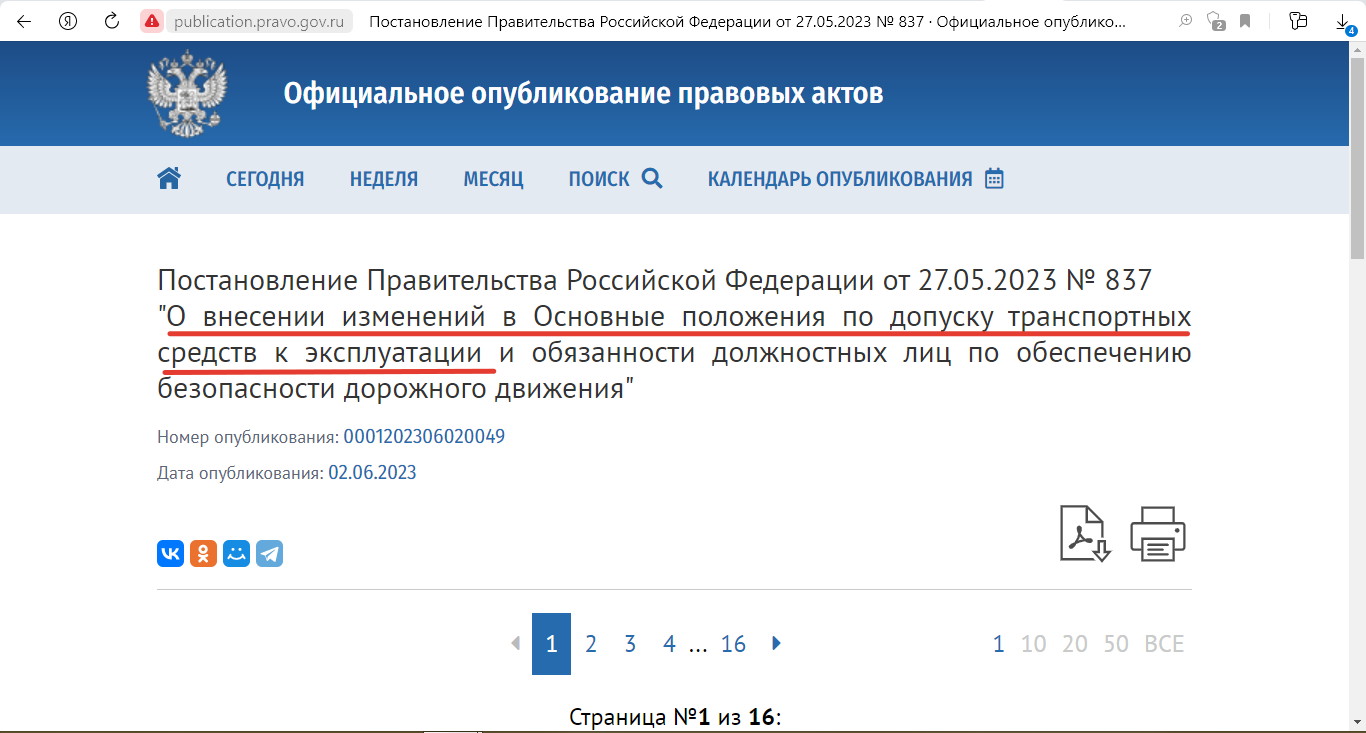The image size is (1366, 733).
Task: Open the protection shield showing 2
Action: pyautogui.click(x=1213, y=21)
